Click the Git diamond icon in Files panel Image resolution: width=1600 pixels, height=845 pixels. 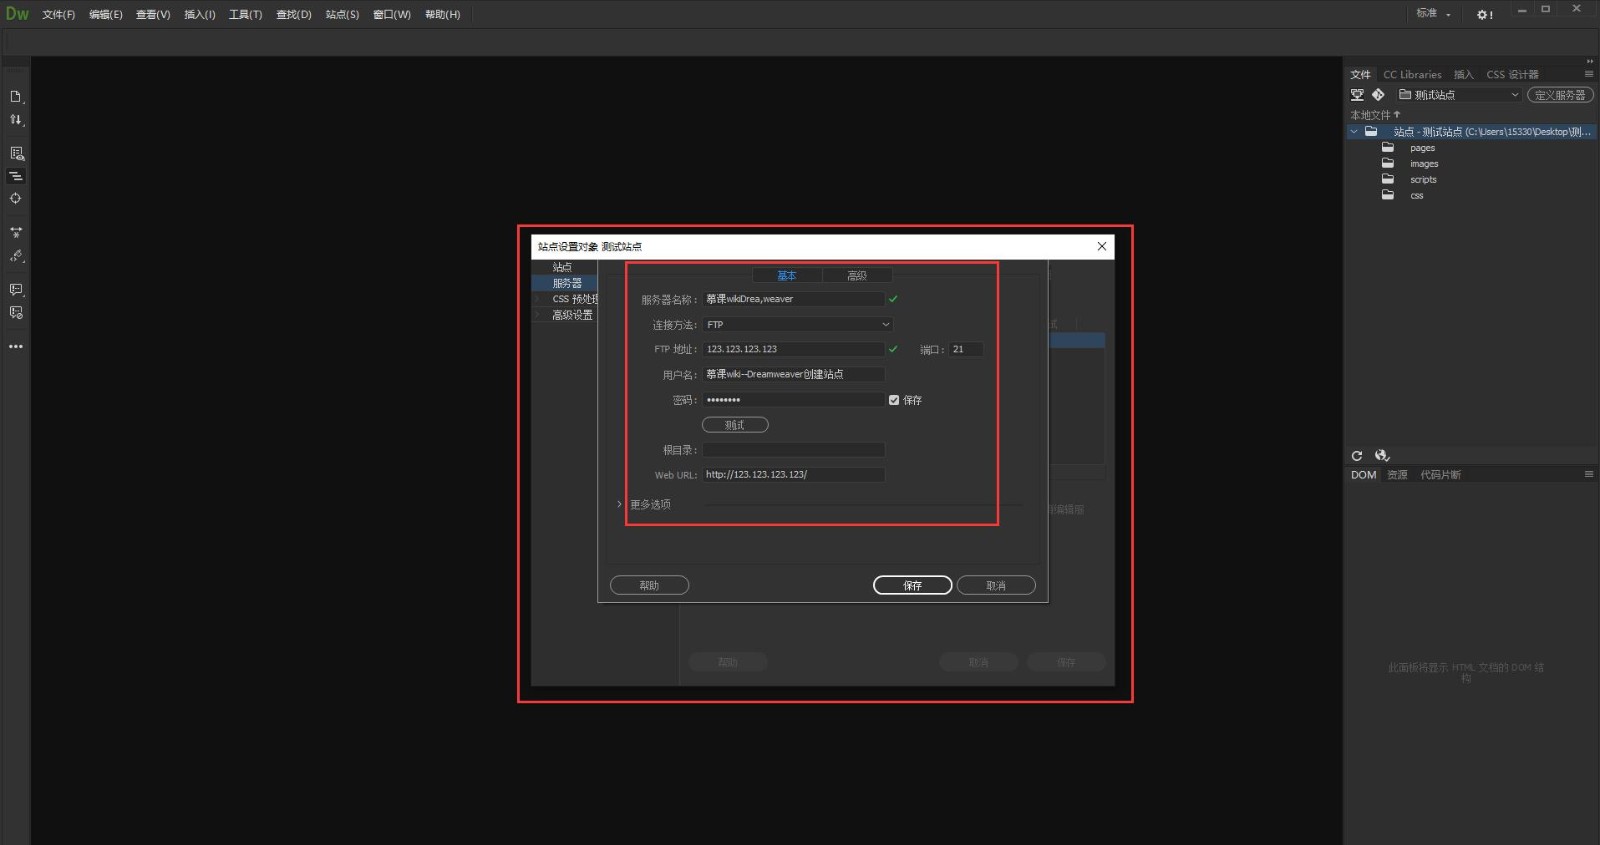tap(1378, 95)
